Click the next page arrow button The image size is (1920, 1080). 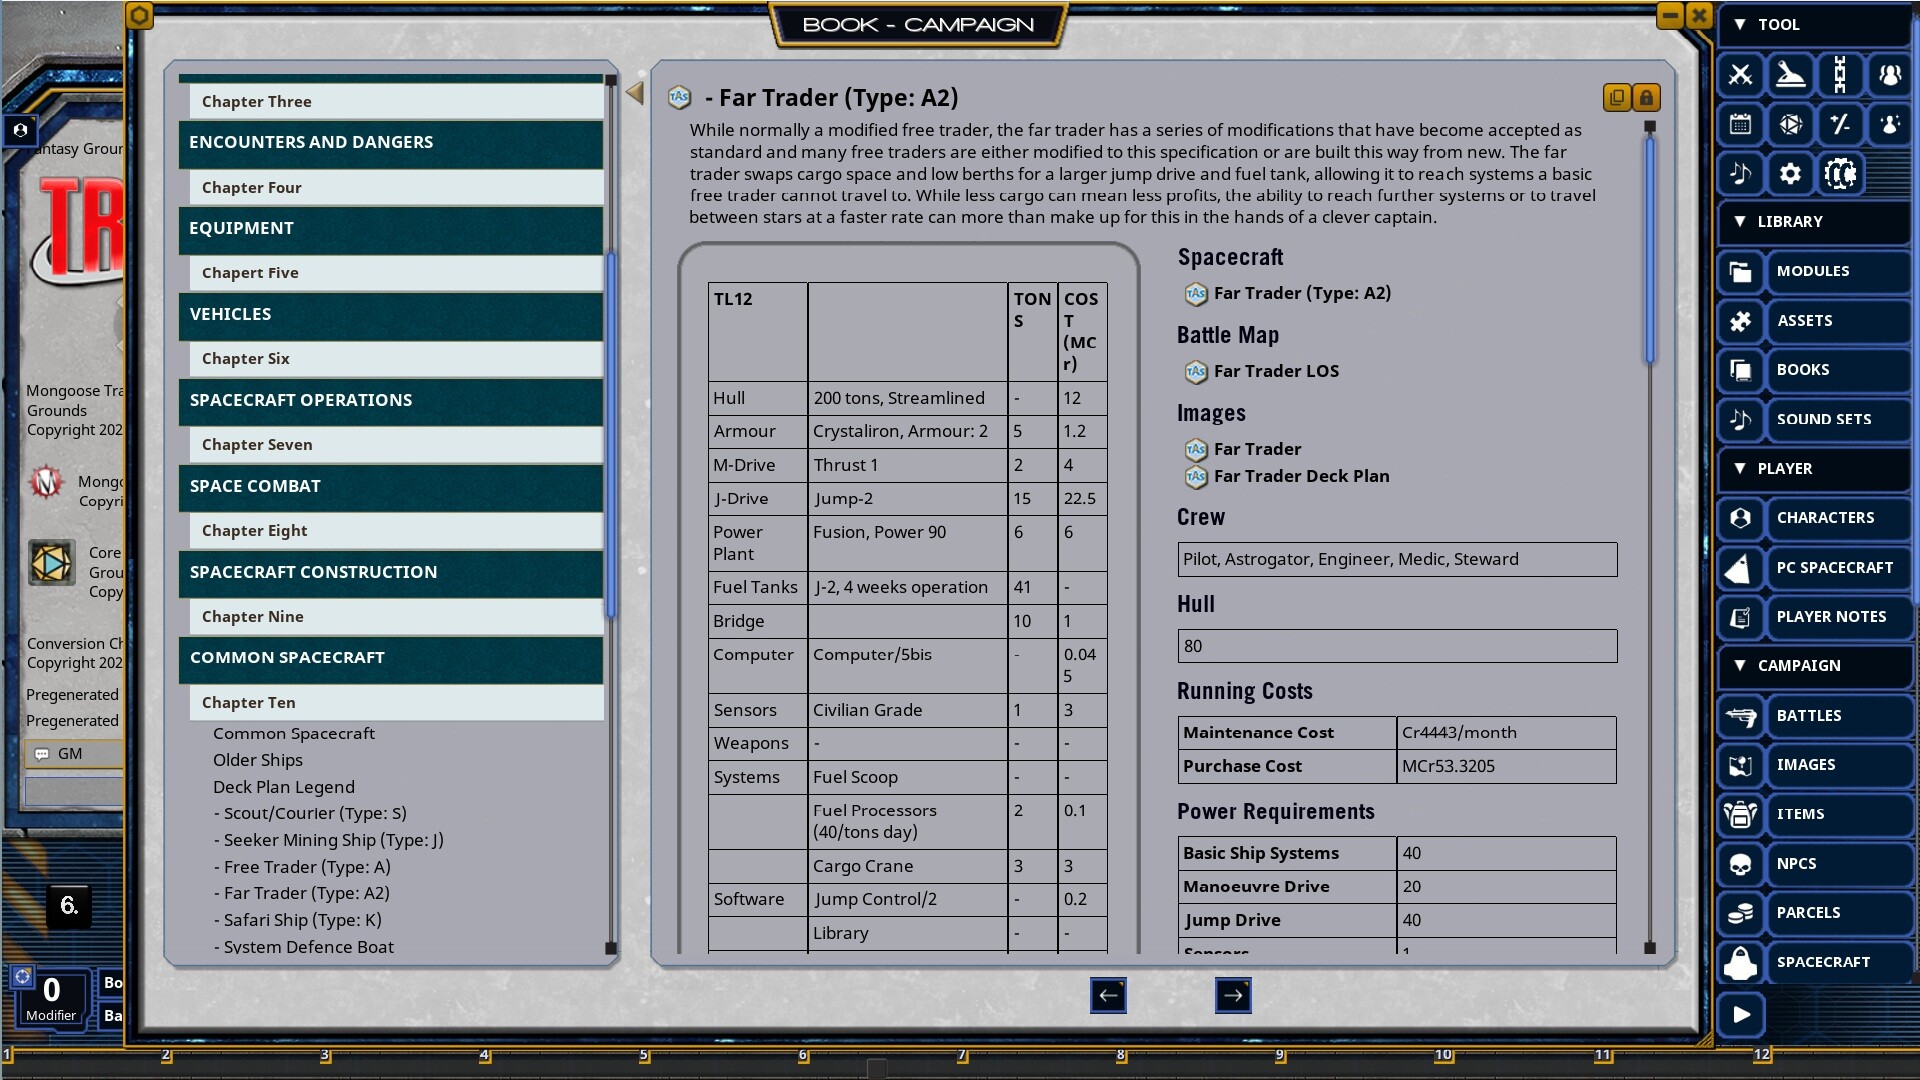pos(1233,996)
